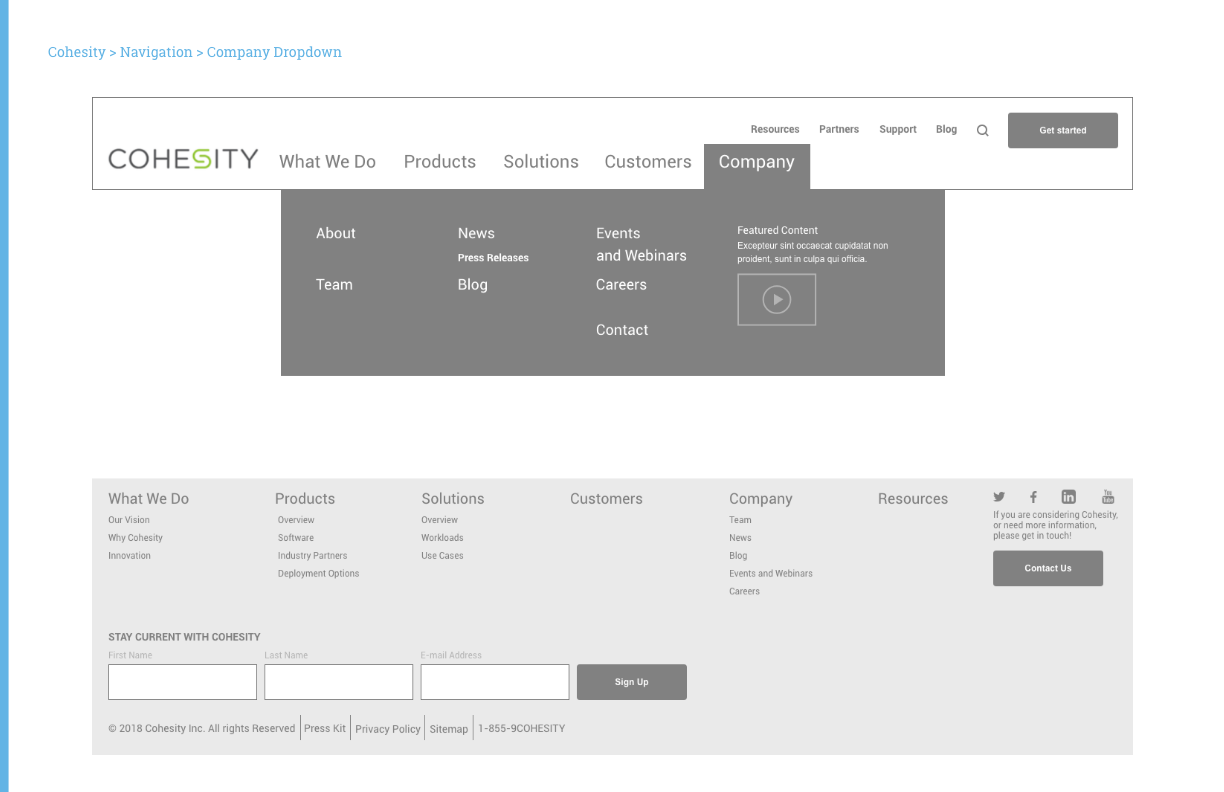The image size is (1224, 792).
Task: Click the Get started button
Action: tap(1063, 130)
